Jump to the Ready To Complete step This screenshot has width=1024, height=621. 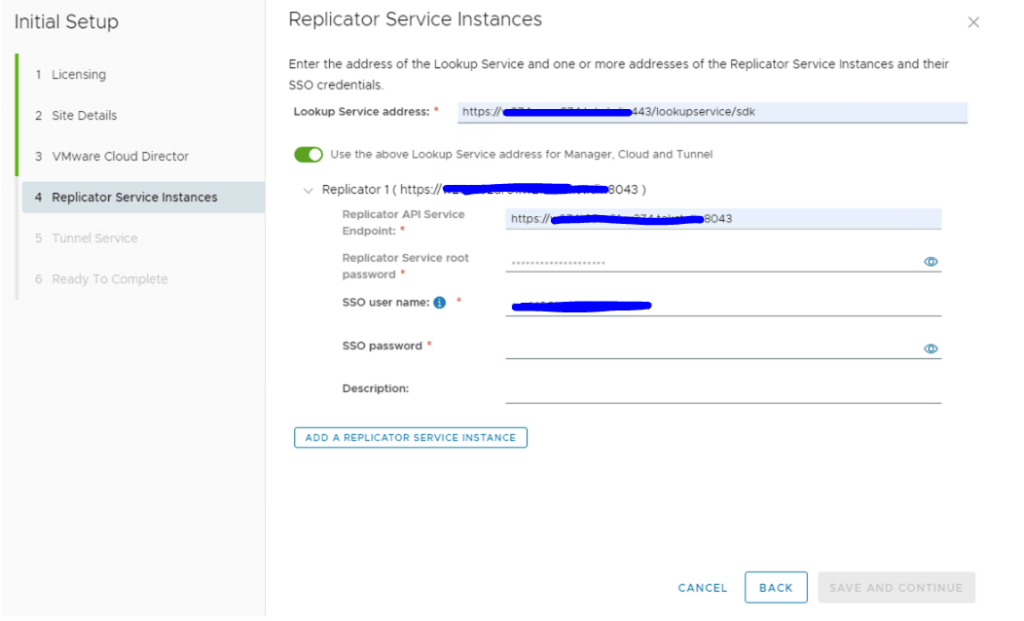pyautogui.click(x=109, y=280)
